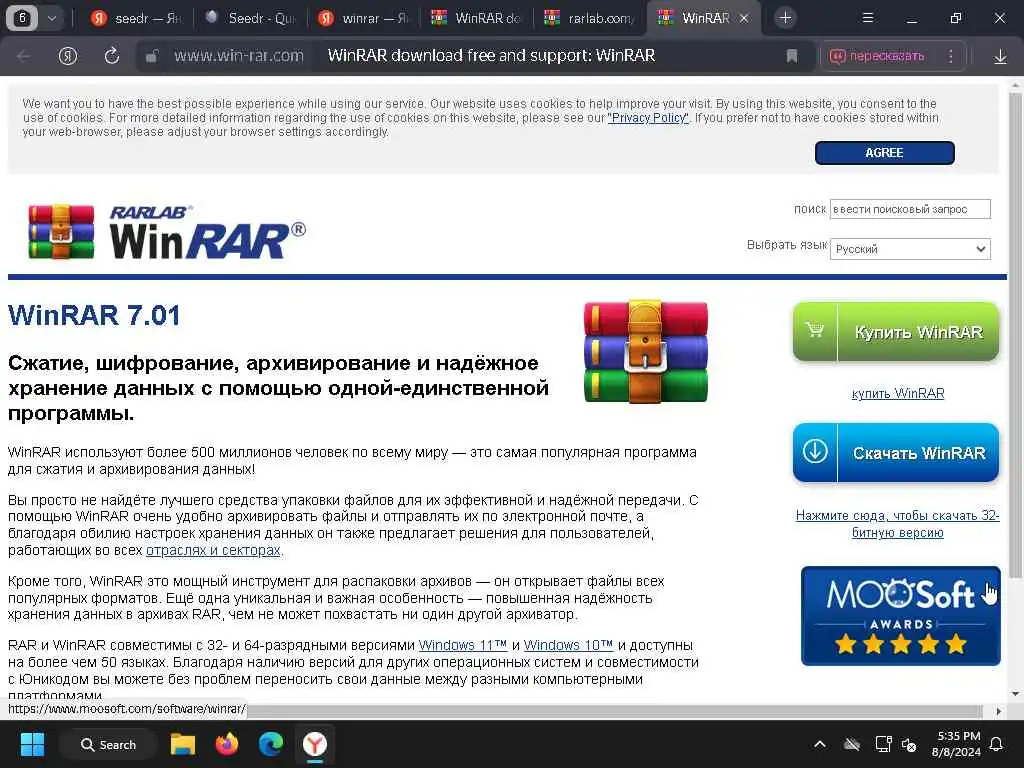Switch to the 'Seedr - Qu' tab

pos(250,18)
